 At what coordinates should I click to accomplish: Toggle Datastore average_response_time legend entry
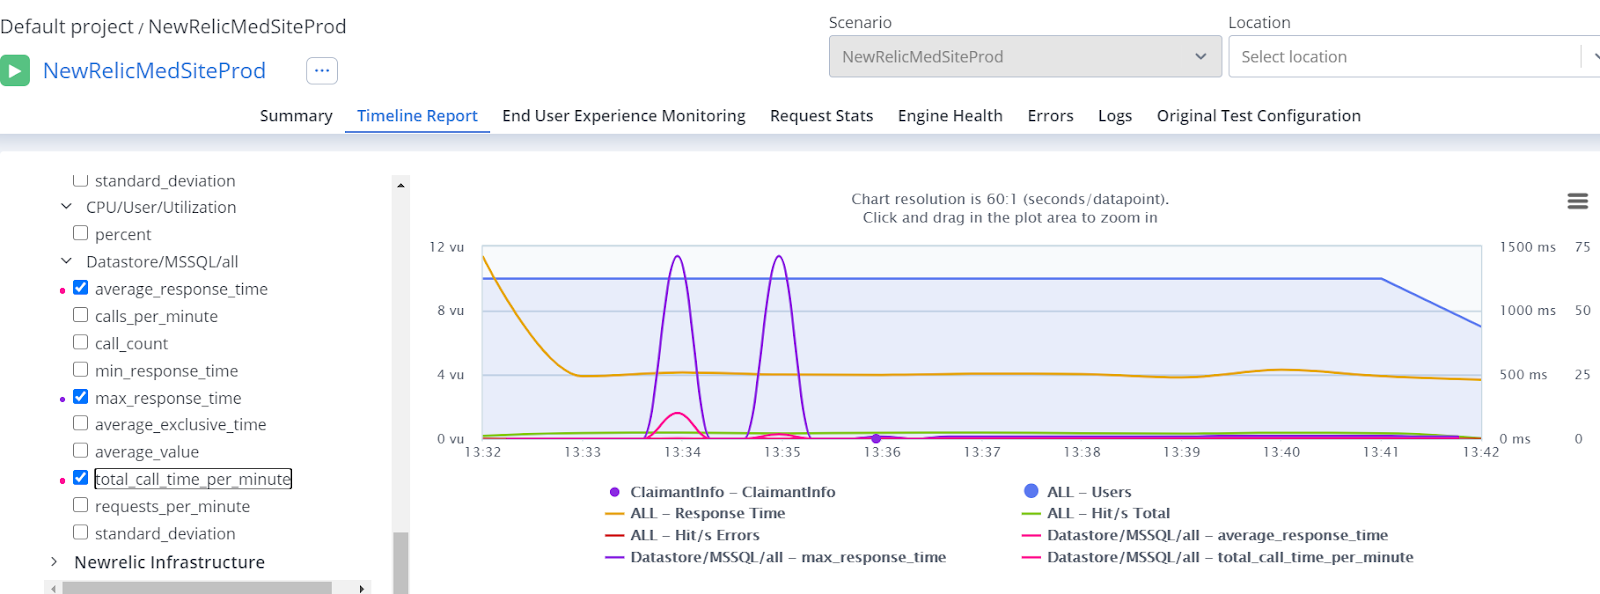[x=1205, y=535]
